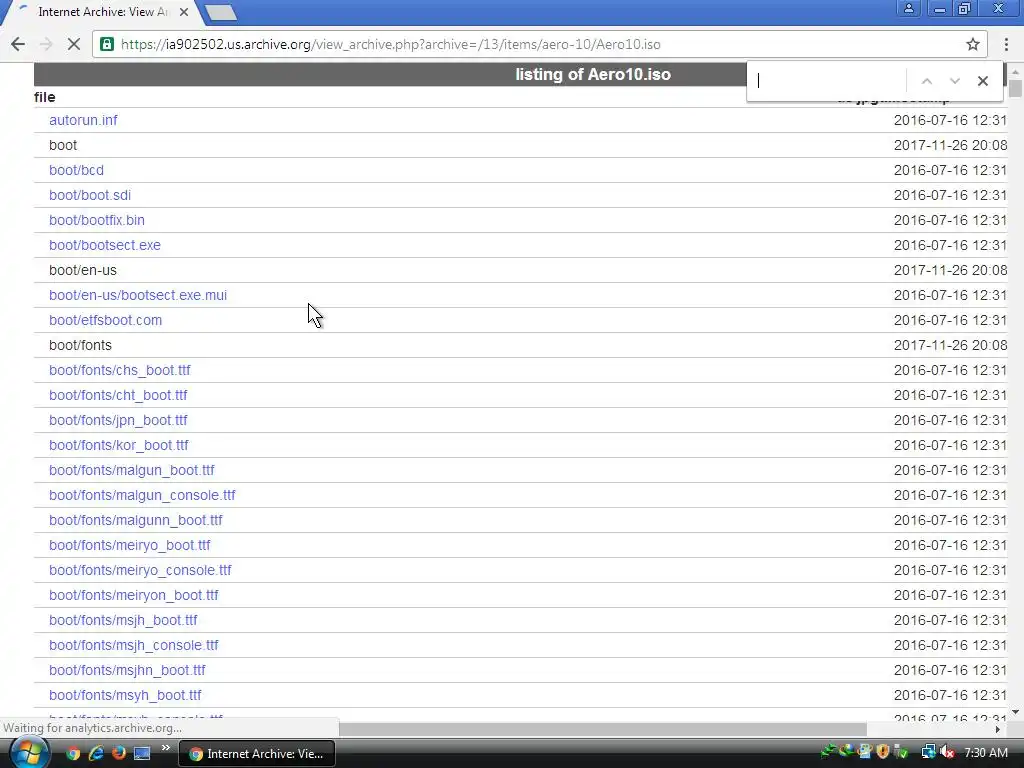Open boot/fonts/meiryon_boot.ttf link
Viewport: 1024px width, 768px height.
pyautogui.click(x=133, y=596)
